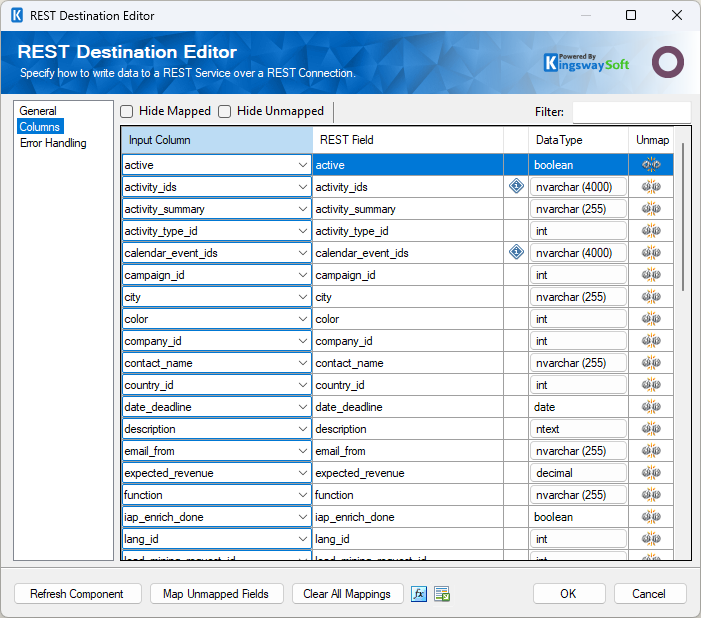Open the city input column dropdown
Image resolution: width=701 pixels, height=618 pixels.
303,297
